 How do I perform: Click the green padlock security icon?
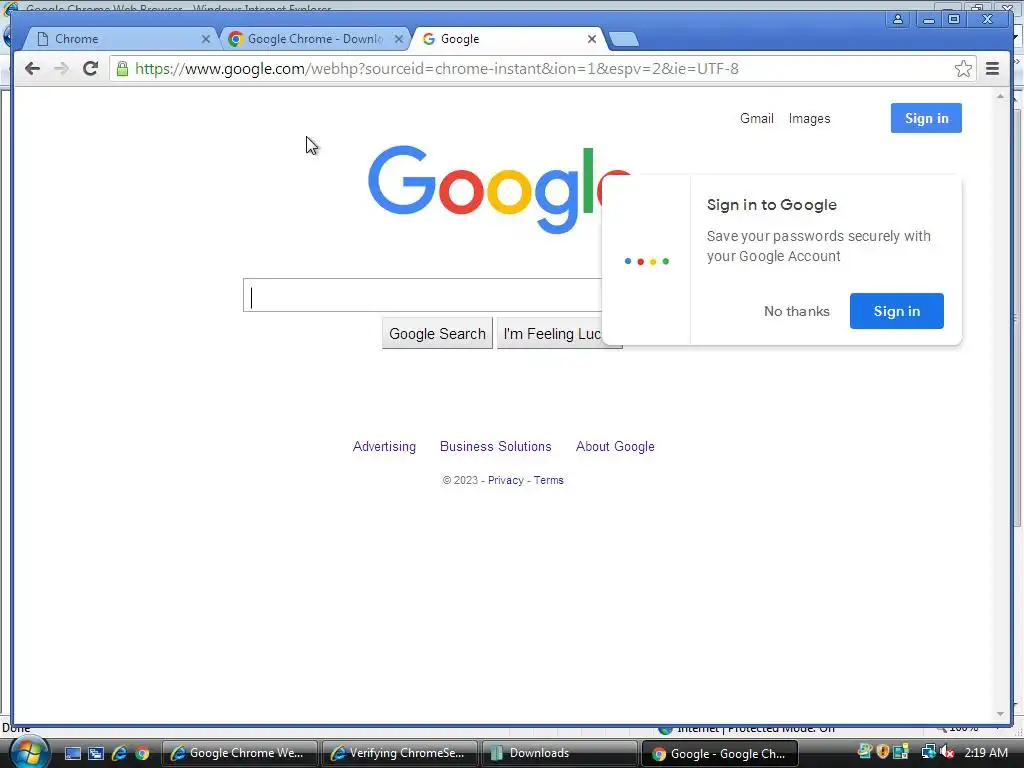122,69
